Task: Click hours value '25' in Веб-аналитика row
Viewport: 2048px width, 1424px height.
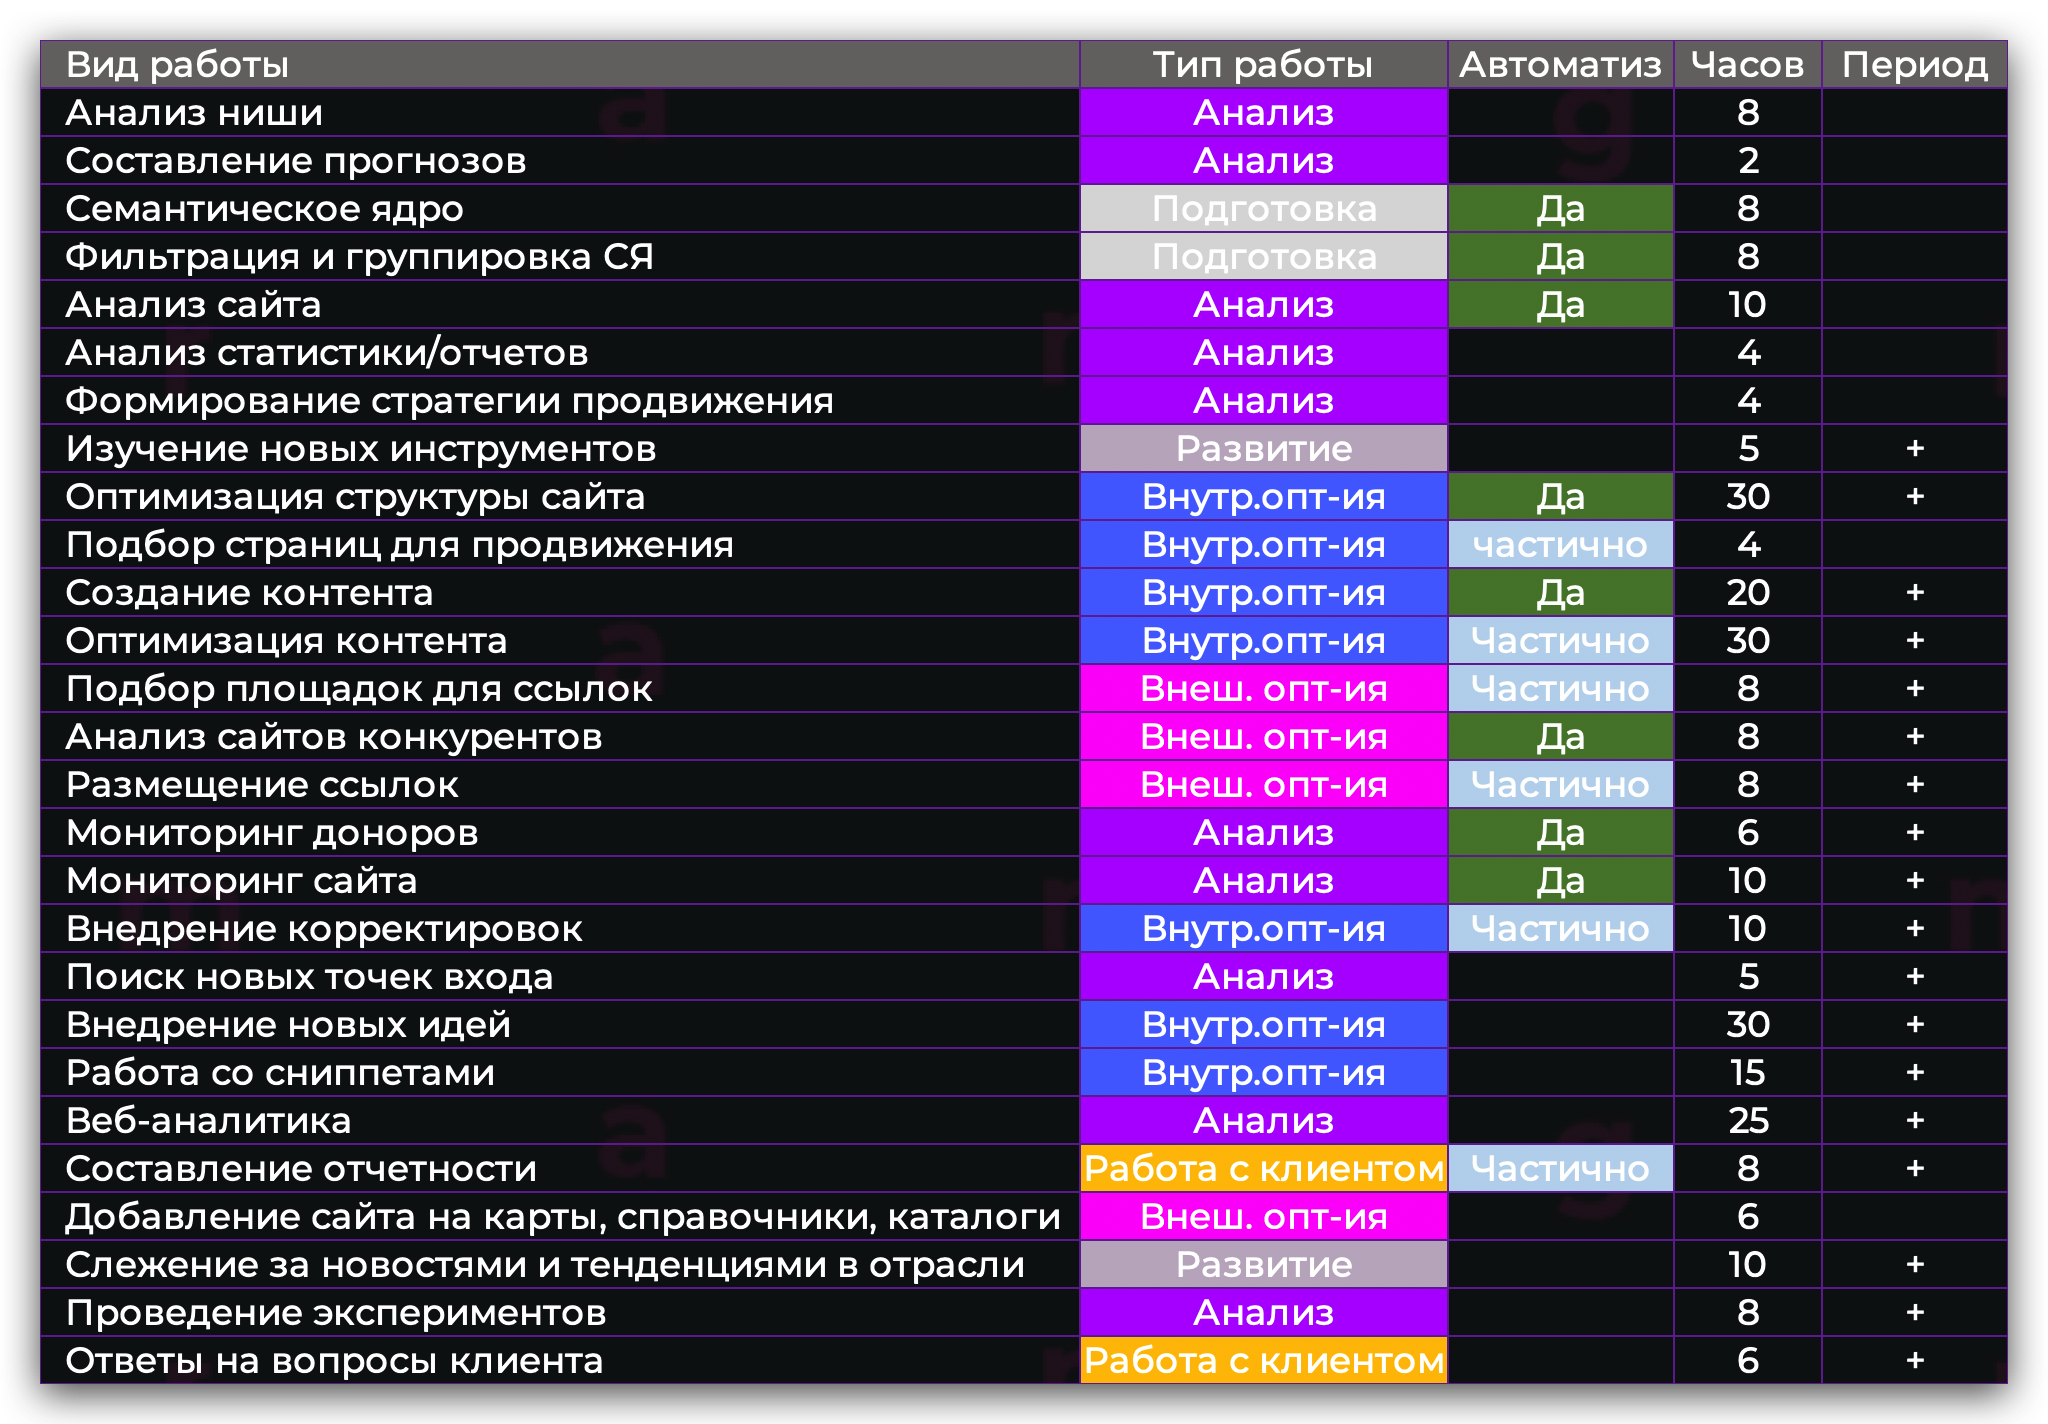Action: [1748, 1121]
